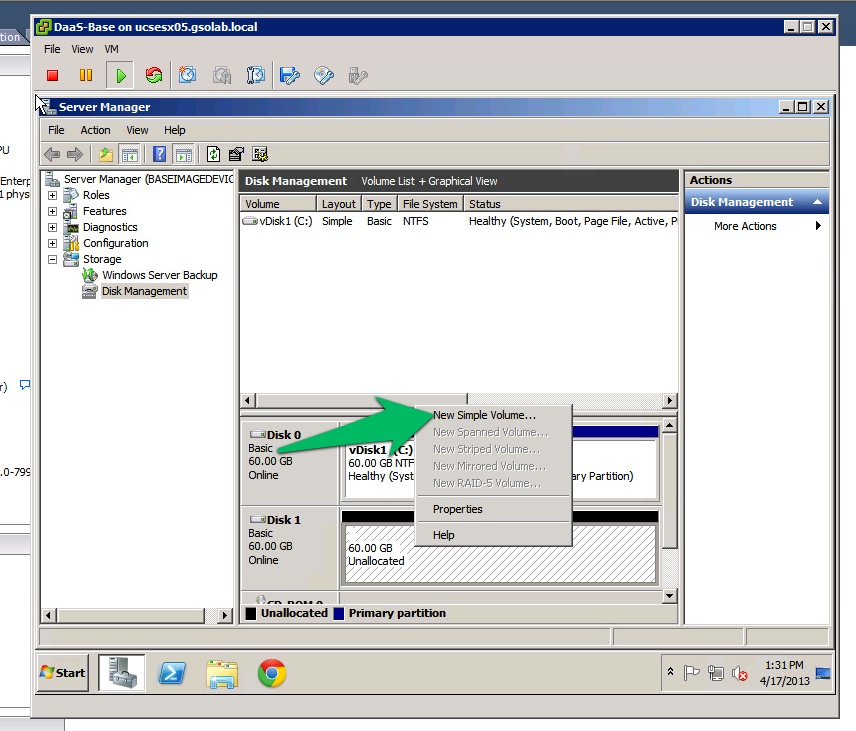Image resolution: width=856 pixels, height=731 pixels.
Task: Click the network tray icon
Action: tap(716, 673)
